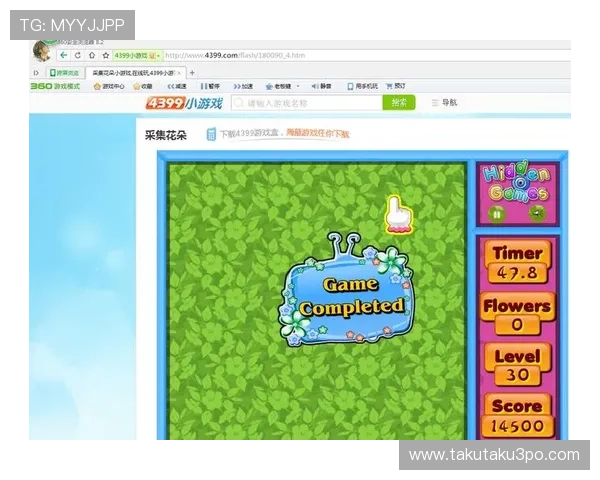
Task: Click the 360 游戏模式 logo
Action: pyautogui.click(x=55, y=86)
